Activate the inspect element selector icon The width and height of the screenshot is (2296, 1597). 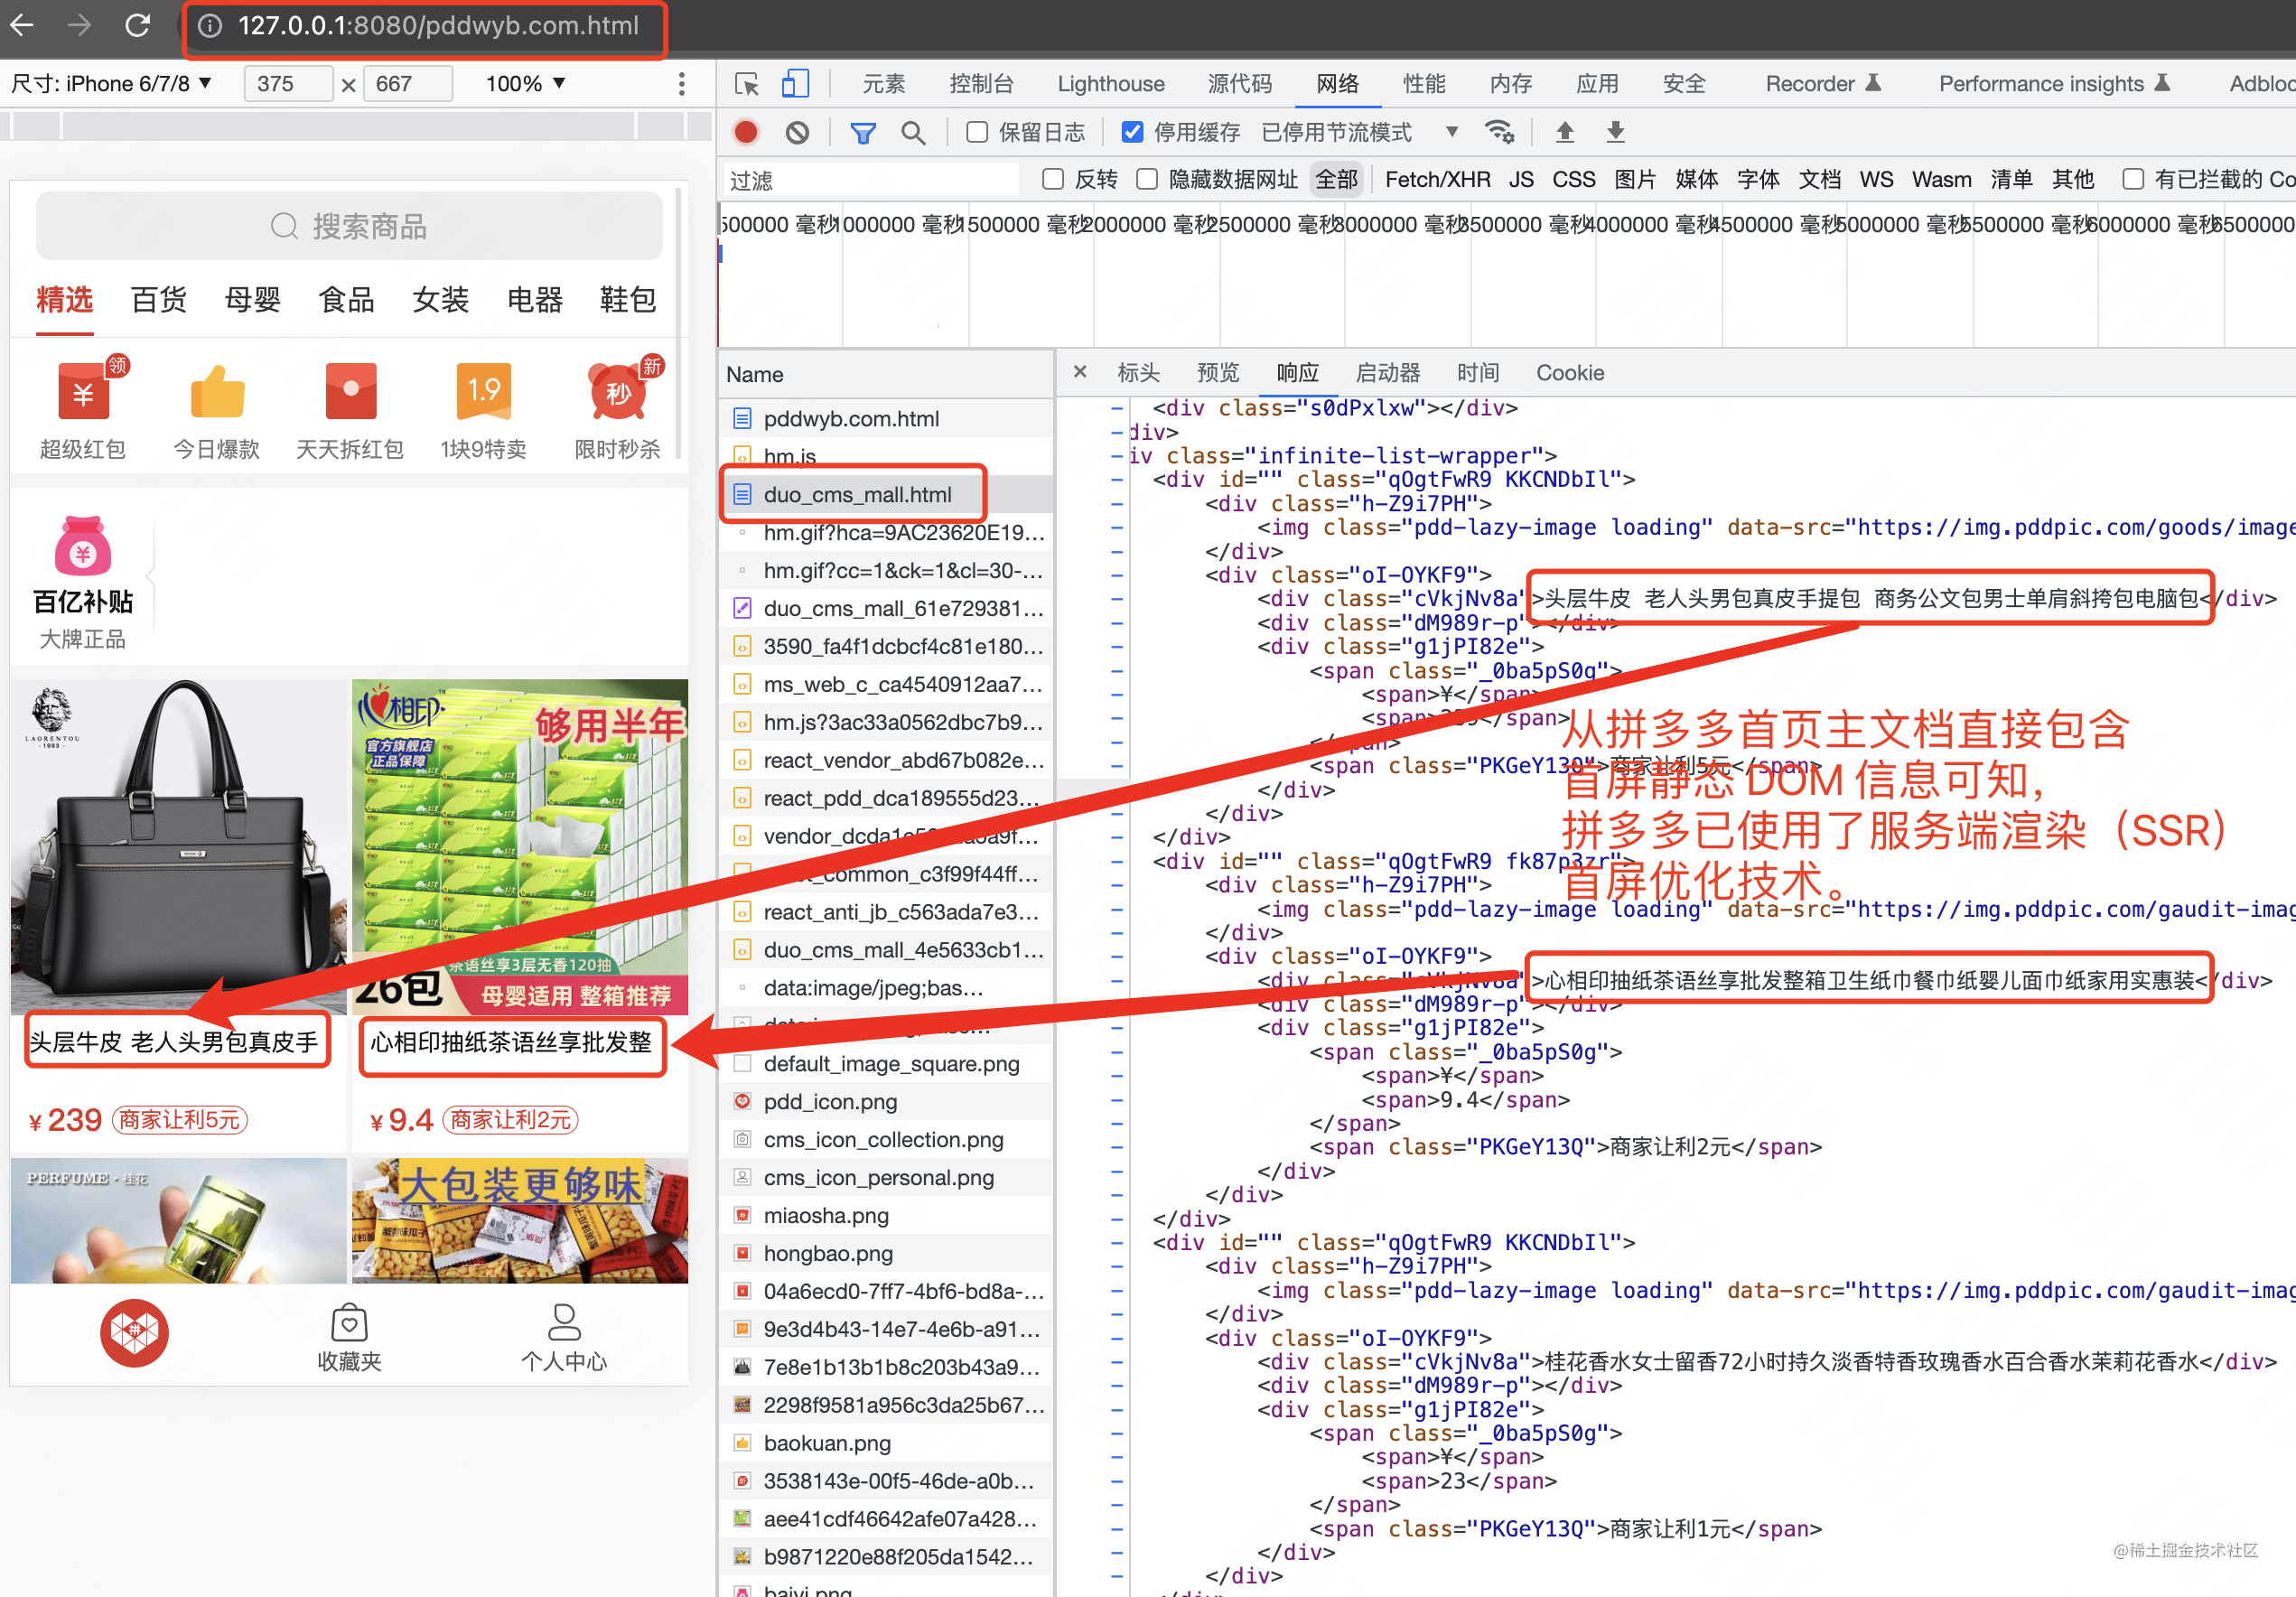747,84
